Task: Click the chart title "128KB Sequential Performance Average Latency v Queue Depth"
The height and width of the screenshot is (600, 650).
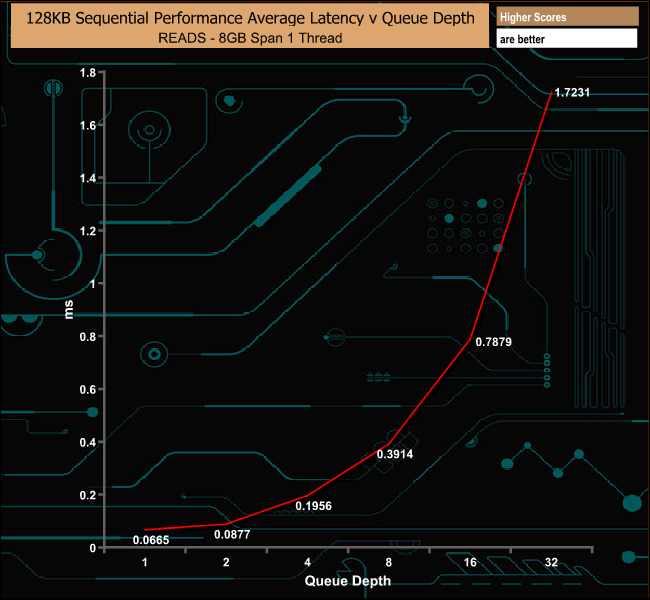Action: [250, 18]
